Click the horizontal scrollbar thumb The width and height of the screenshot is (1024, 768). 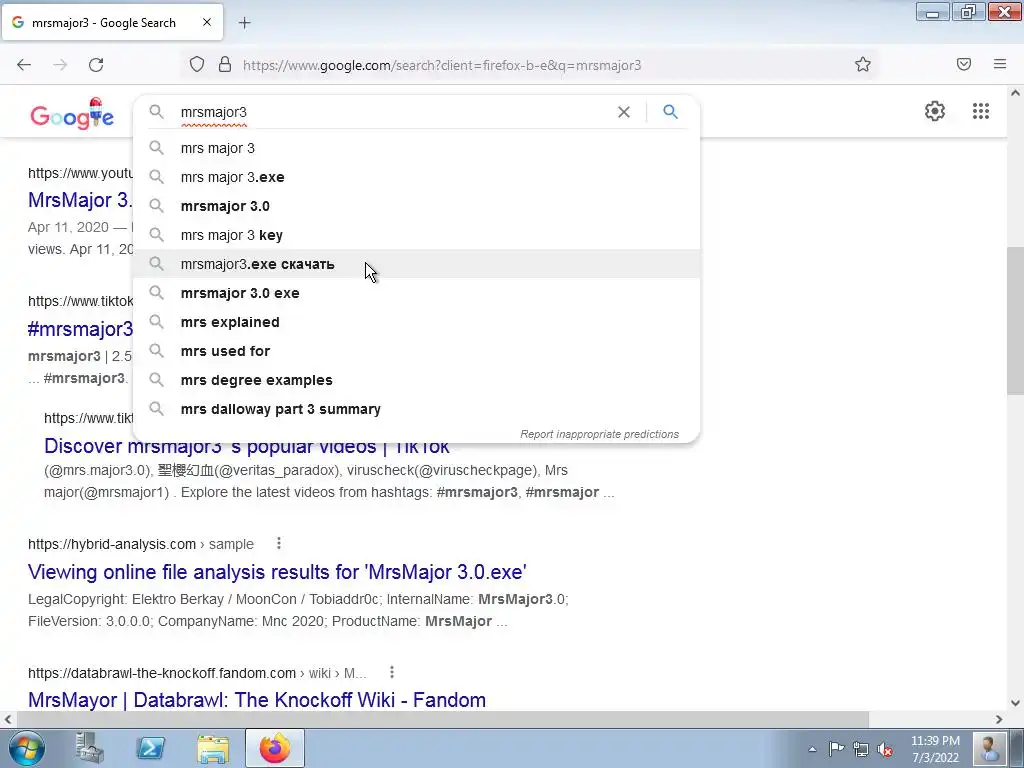point(443,719)
